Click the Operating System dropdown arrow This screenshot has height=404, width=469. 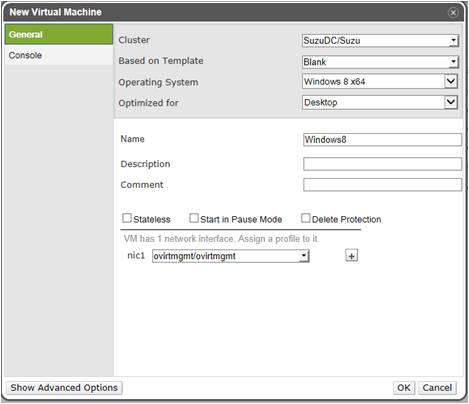coord(451,81)
